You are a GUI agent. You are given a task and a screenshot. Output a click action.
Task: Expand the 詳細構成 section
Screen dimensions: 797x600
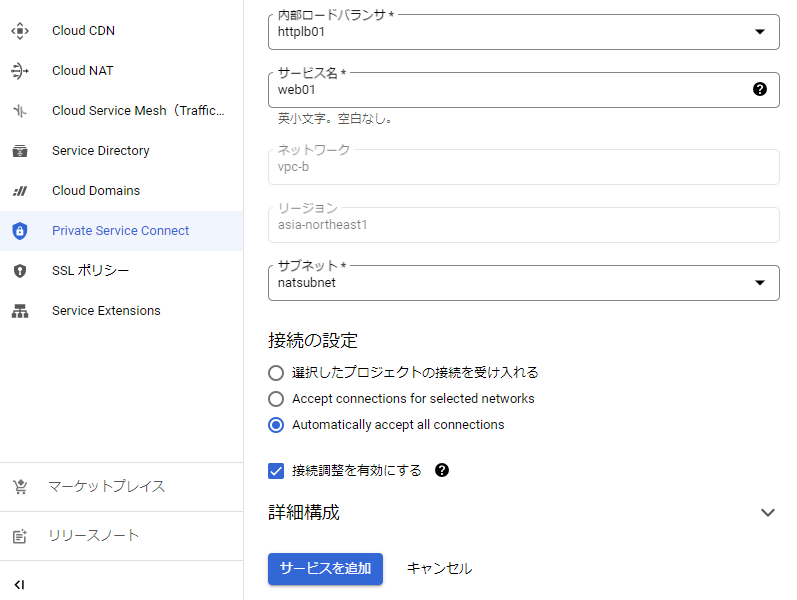tap(767, 513)
